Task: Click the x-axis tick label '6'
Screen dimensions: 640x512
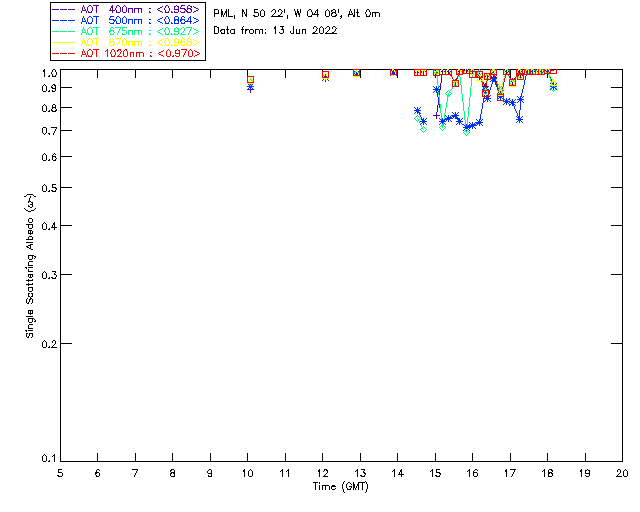Action: pyautogui.click(x=98, y=473)
